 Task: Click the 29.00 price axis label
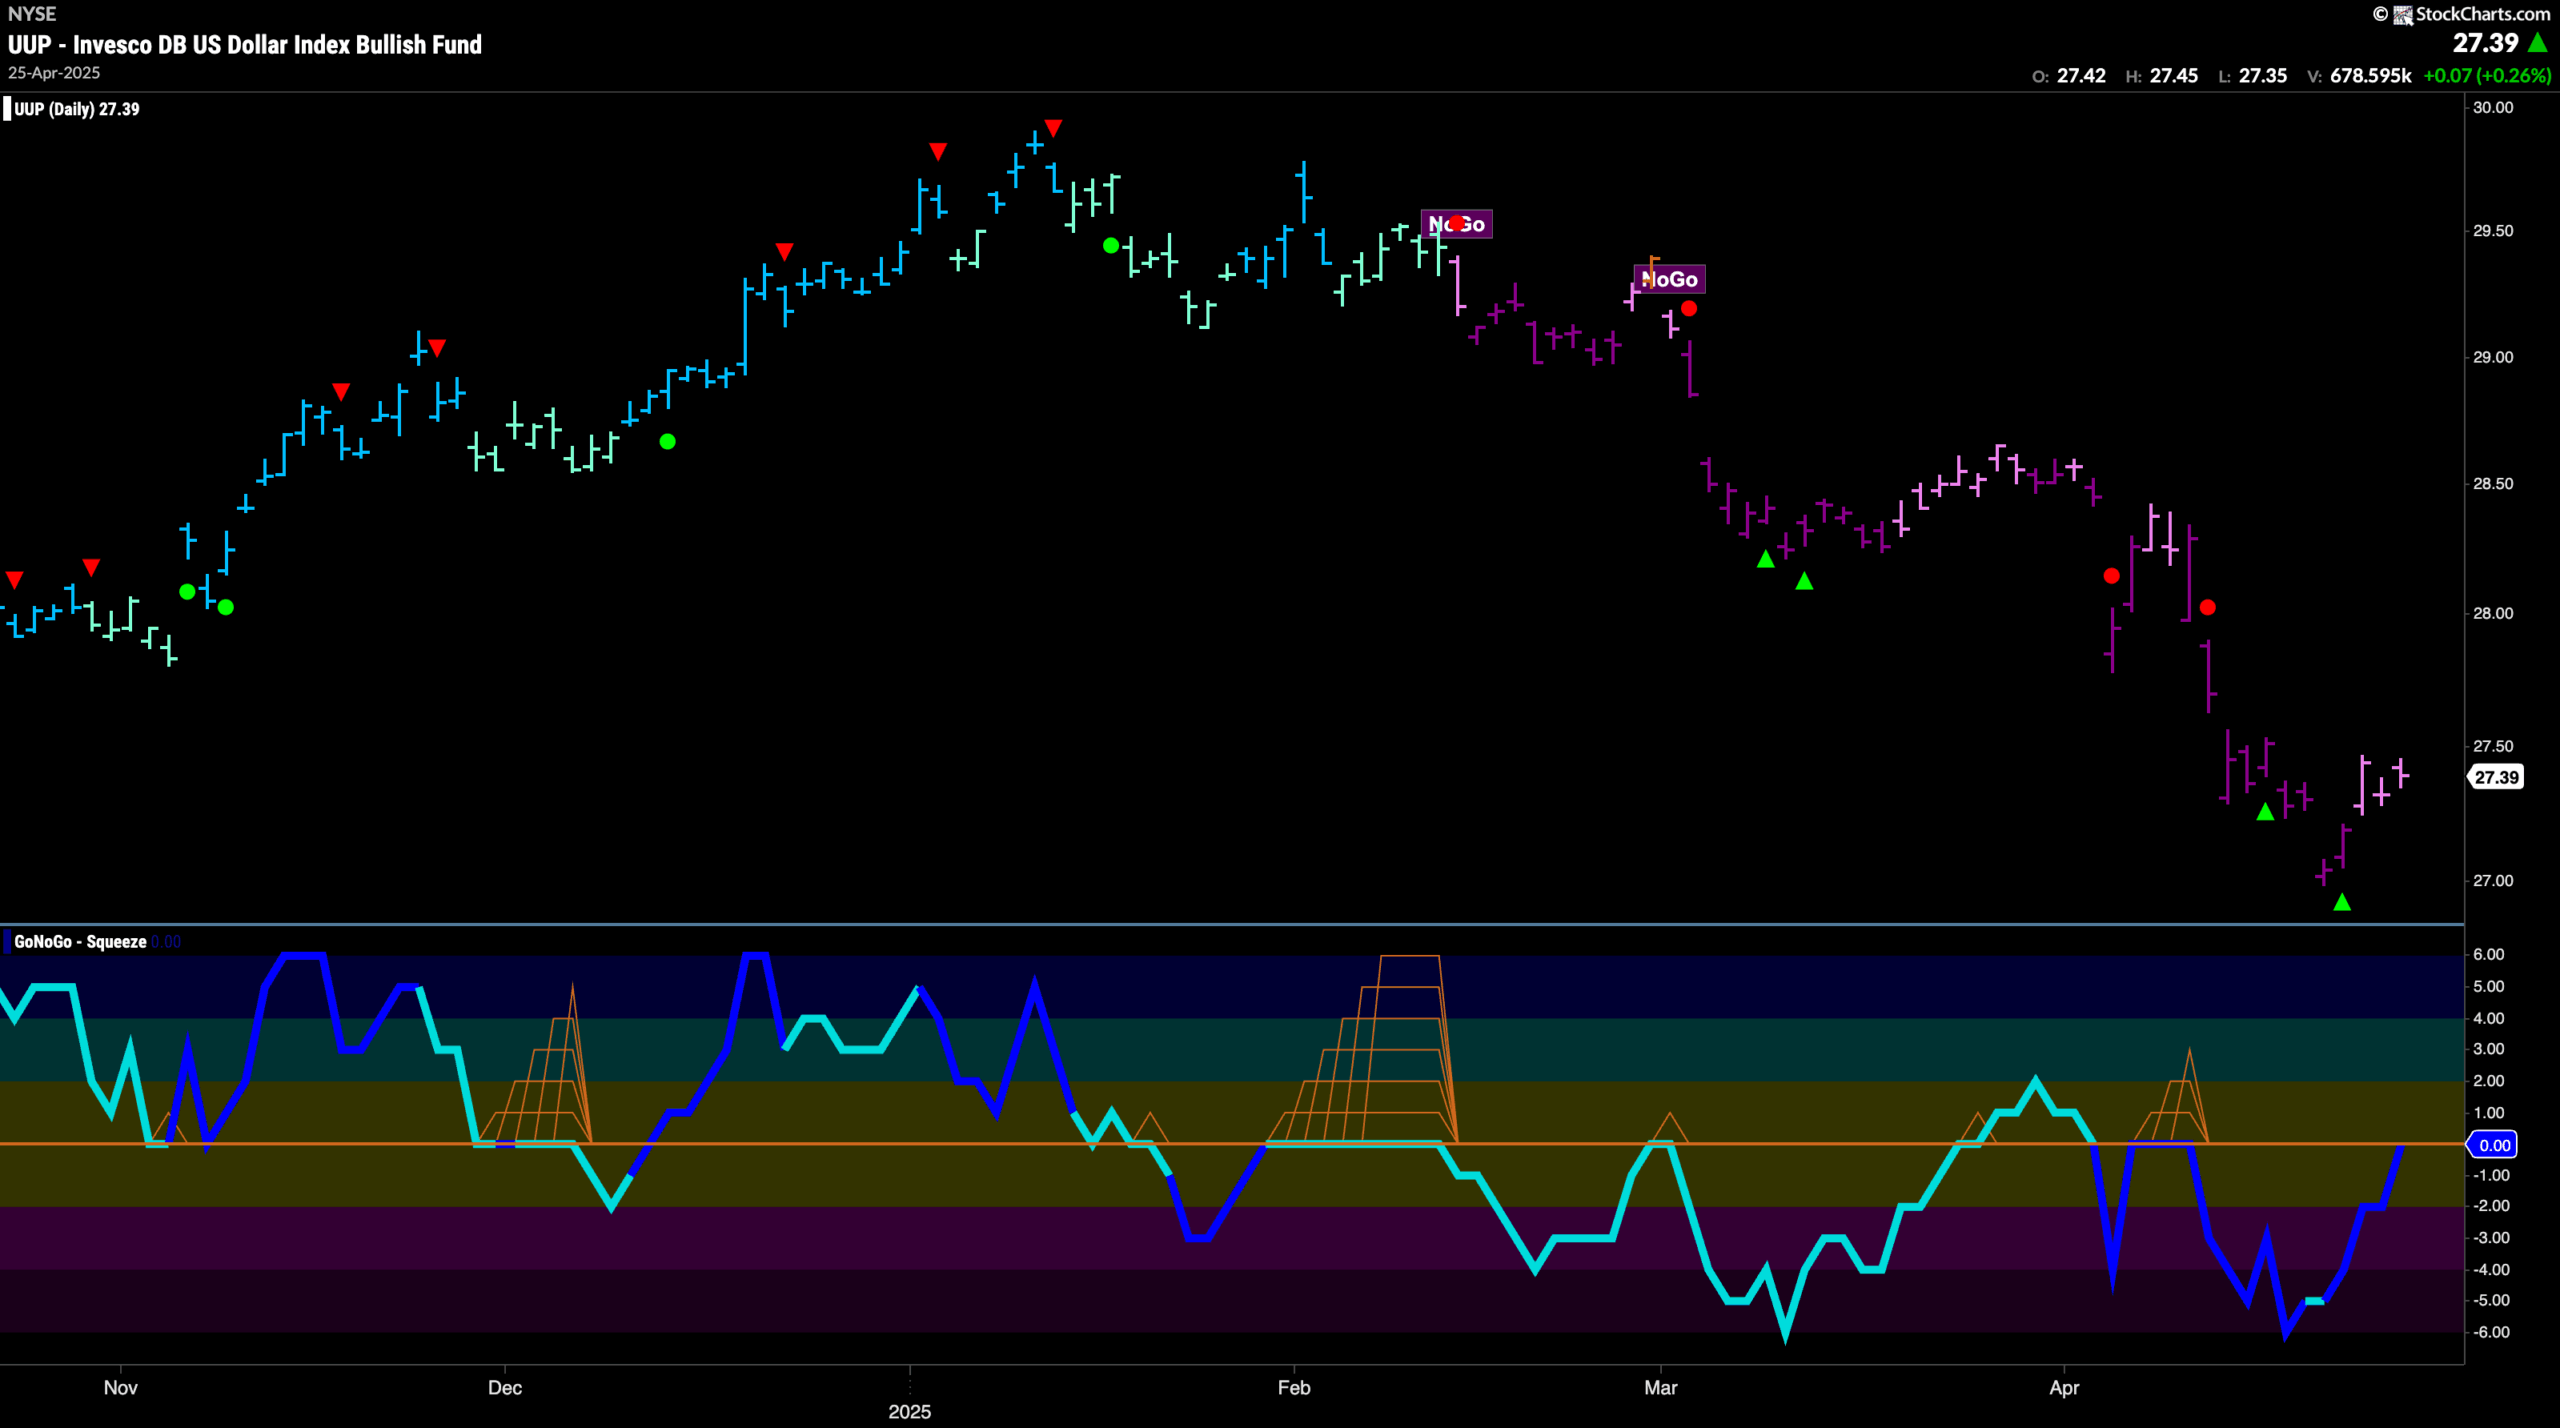click(x=2493, y=357)
